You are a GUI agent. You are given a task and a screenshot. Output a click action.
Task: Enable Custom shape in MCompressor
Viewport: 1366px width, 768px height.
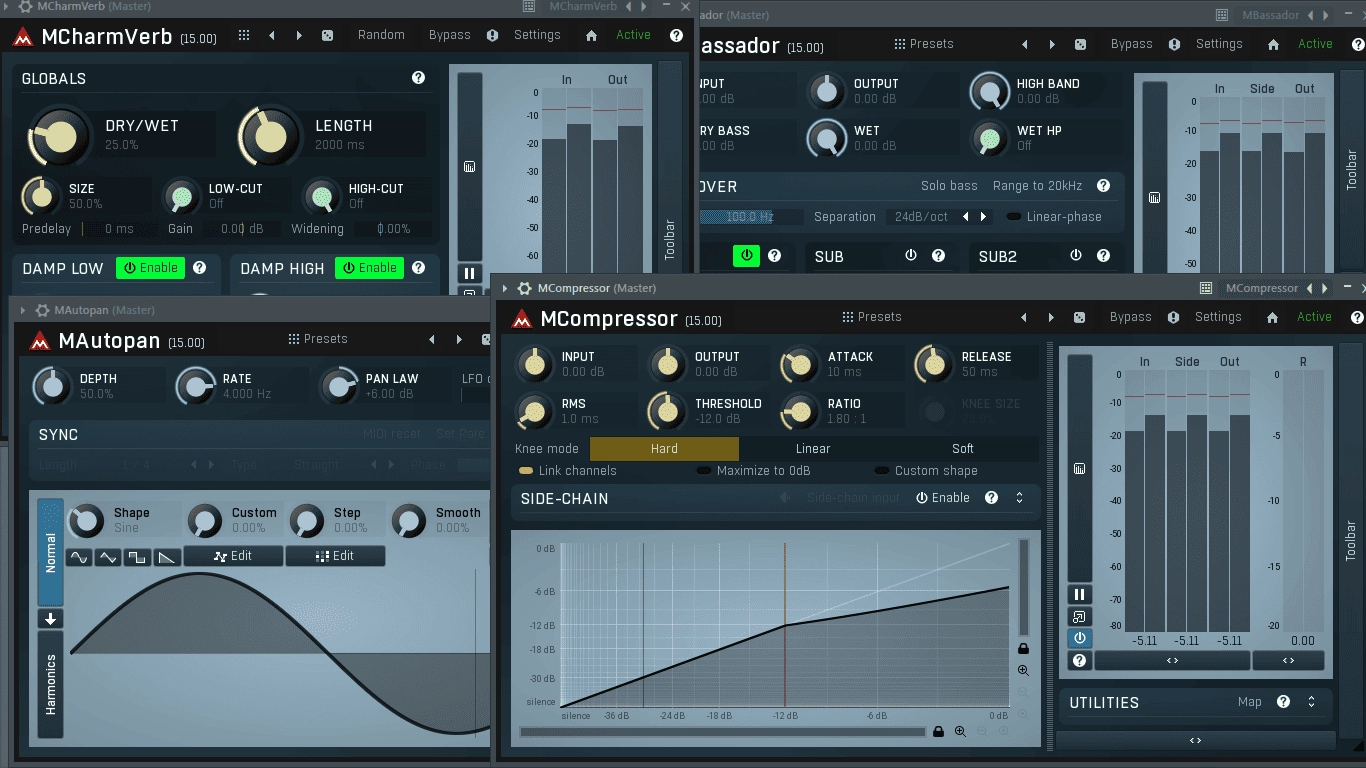(x=926, y=471)
